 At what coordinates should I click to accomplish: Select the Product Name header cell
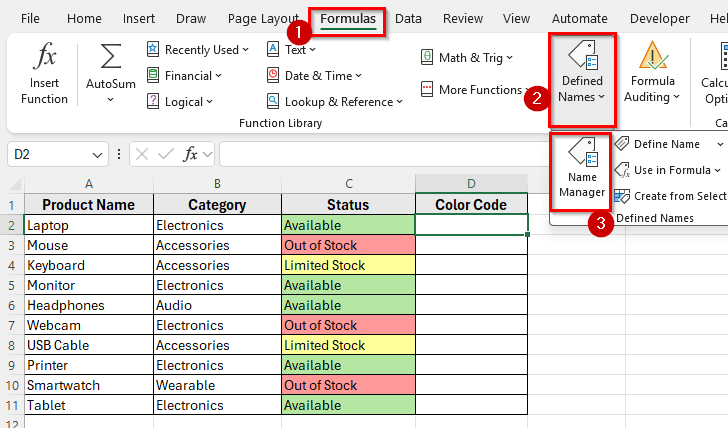tap(89, 205)
